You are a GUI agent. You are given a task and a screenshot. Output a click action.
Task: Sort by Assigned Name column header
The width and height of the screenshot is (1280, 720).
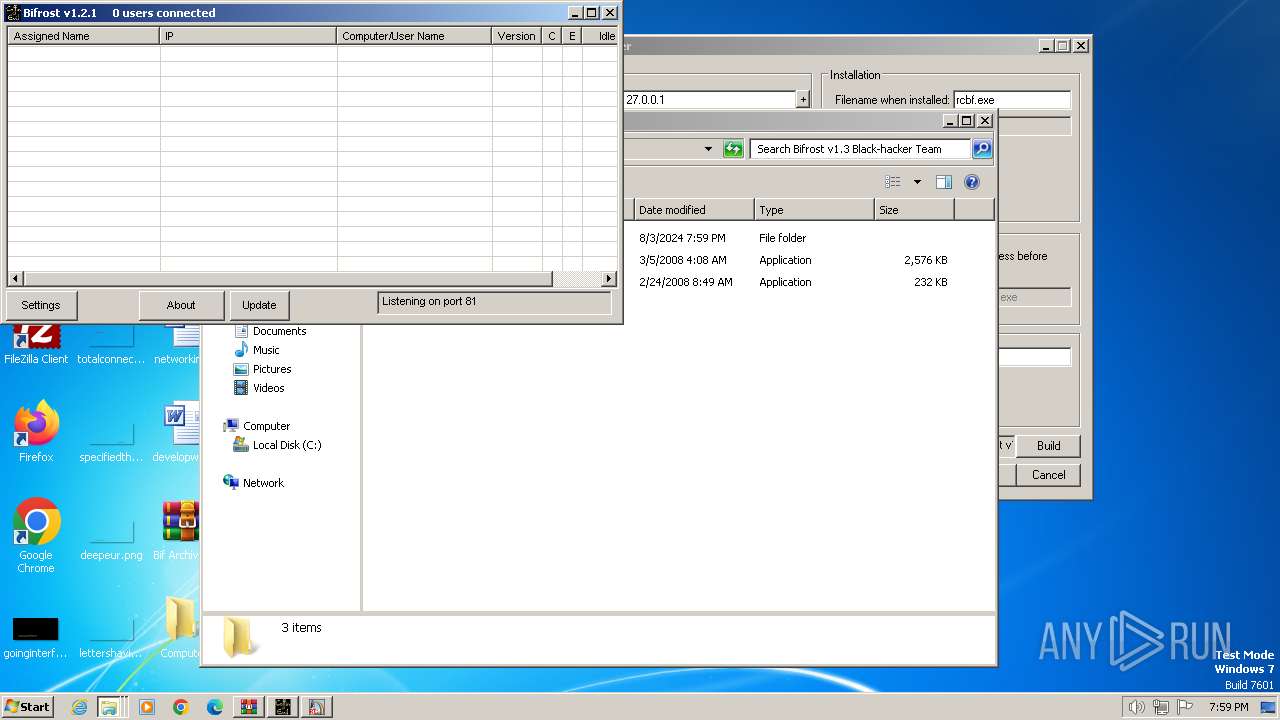84,36
